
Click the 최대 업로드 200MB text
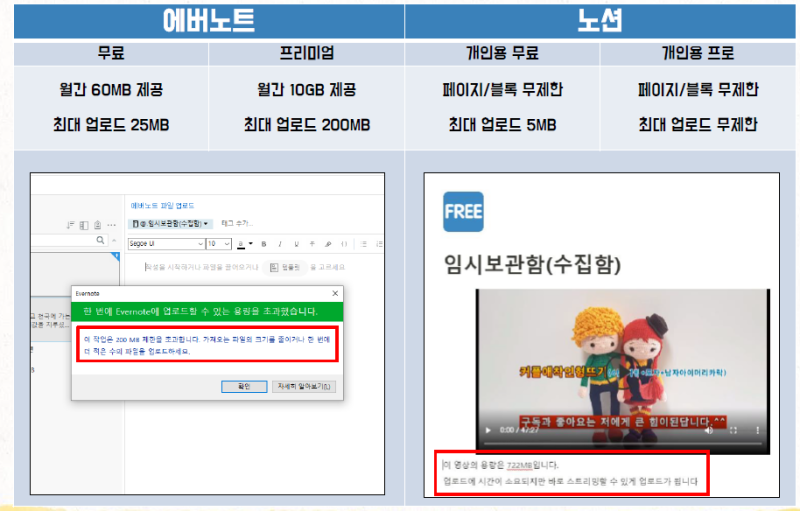pos(307,124)
